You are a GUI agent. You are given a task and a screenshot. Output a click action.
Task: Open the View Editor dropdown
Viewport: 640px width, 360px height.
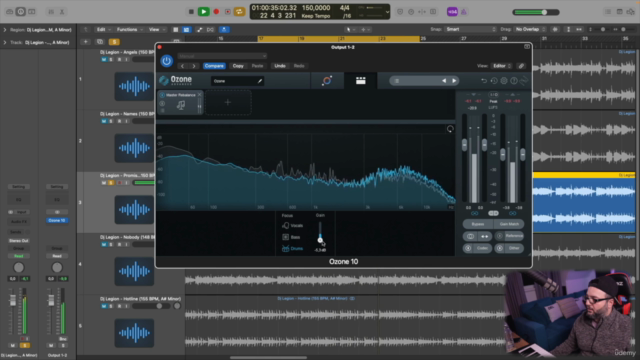click(502, 66)
